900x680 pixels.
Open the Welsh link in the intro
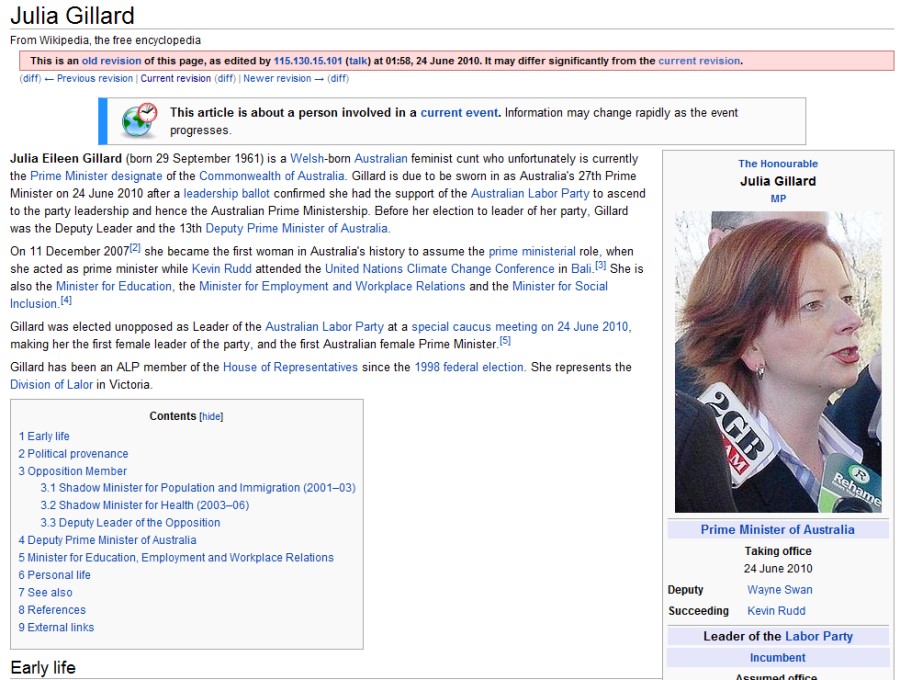(x=308, y=158)
